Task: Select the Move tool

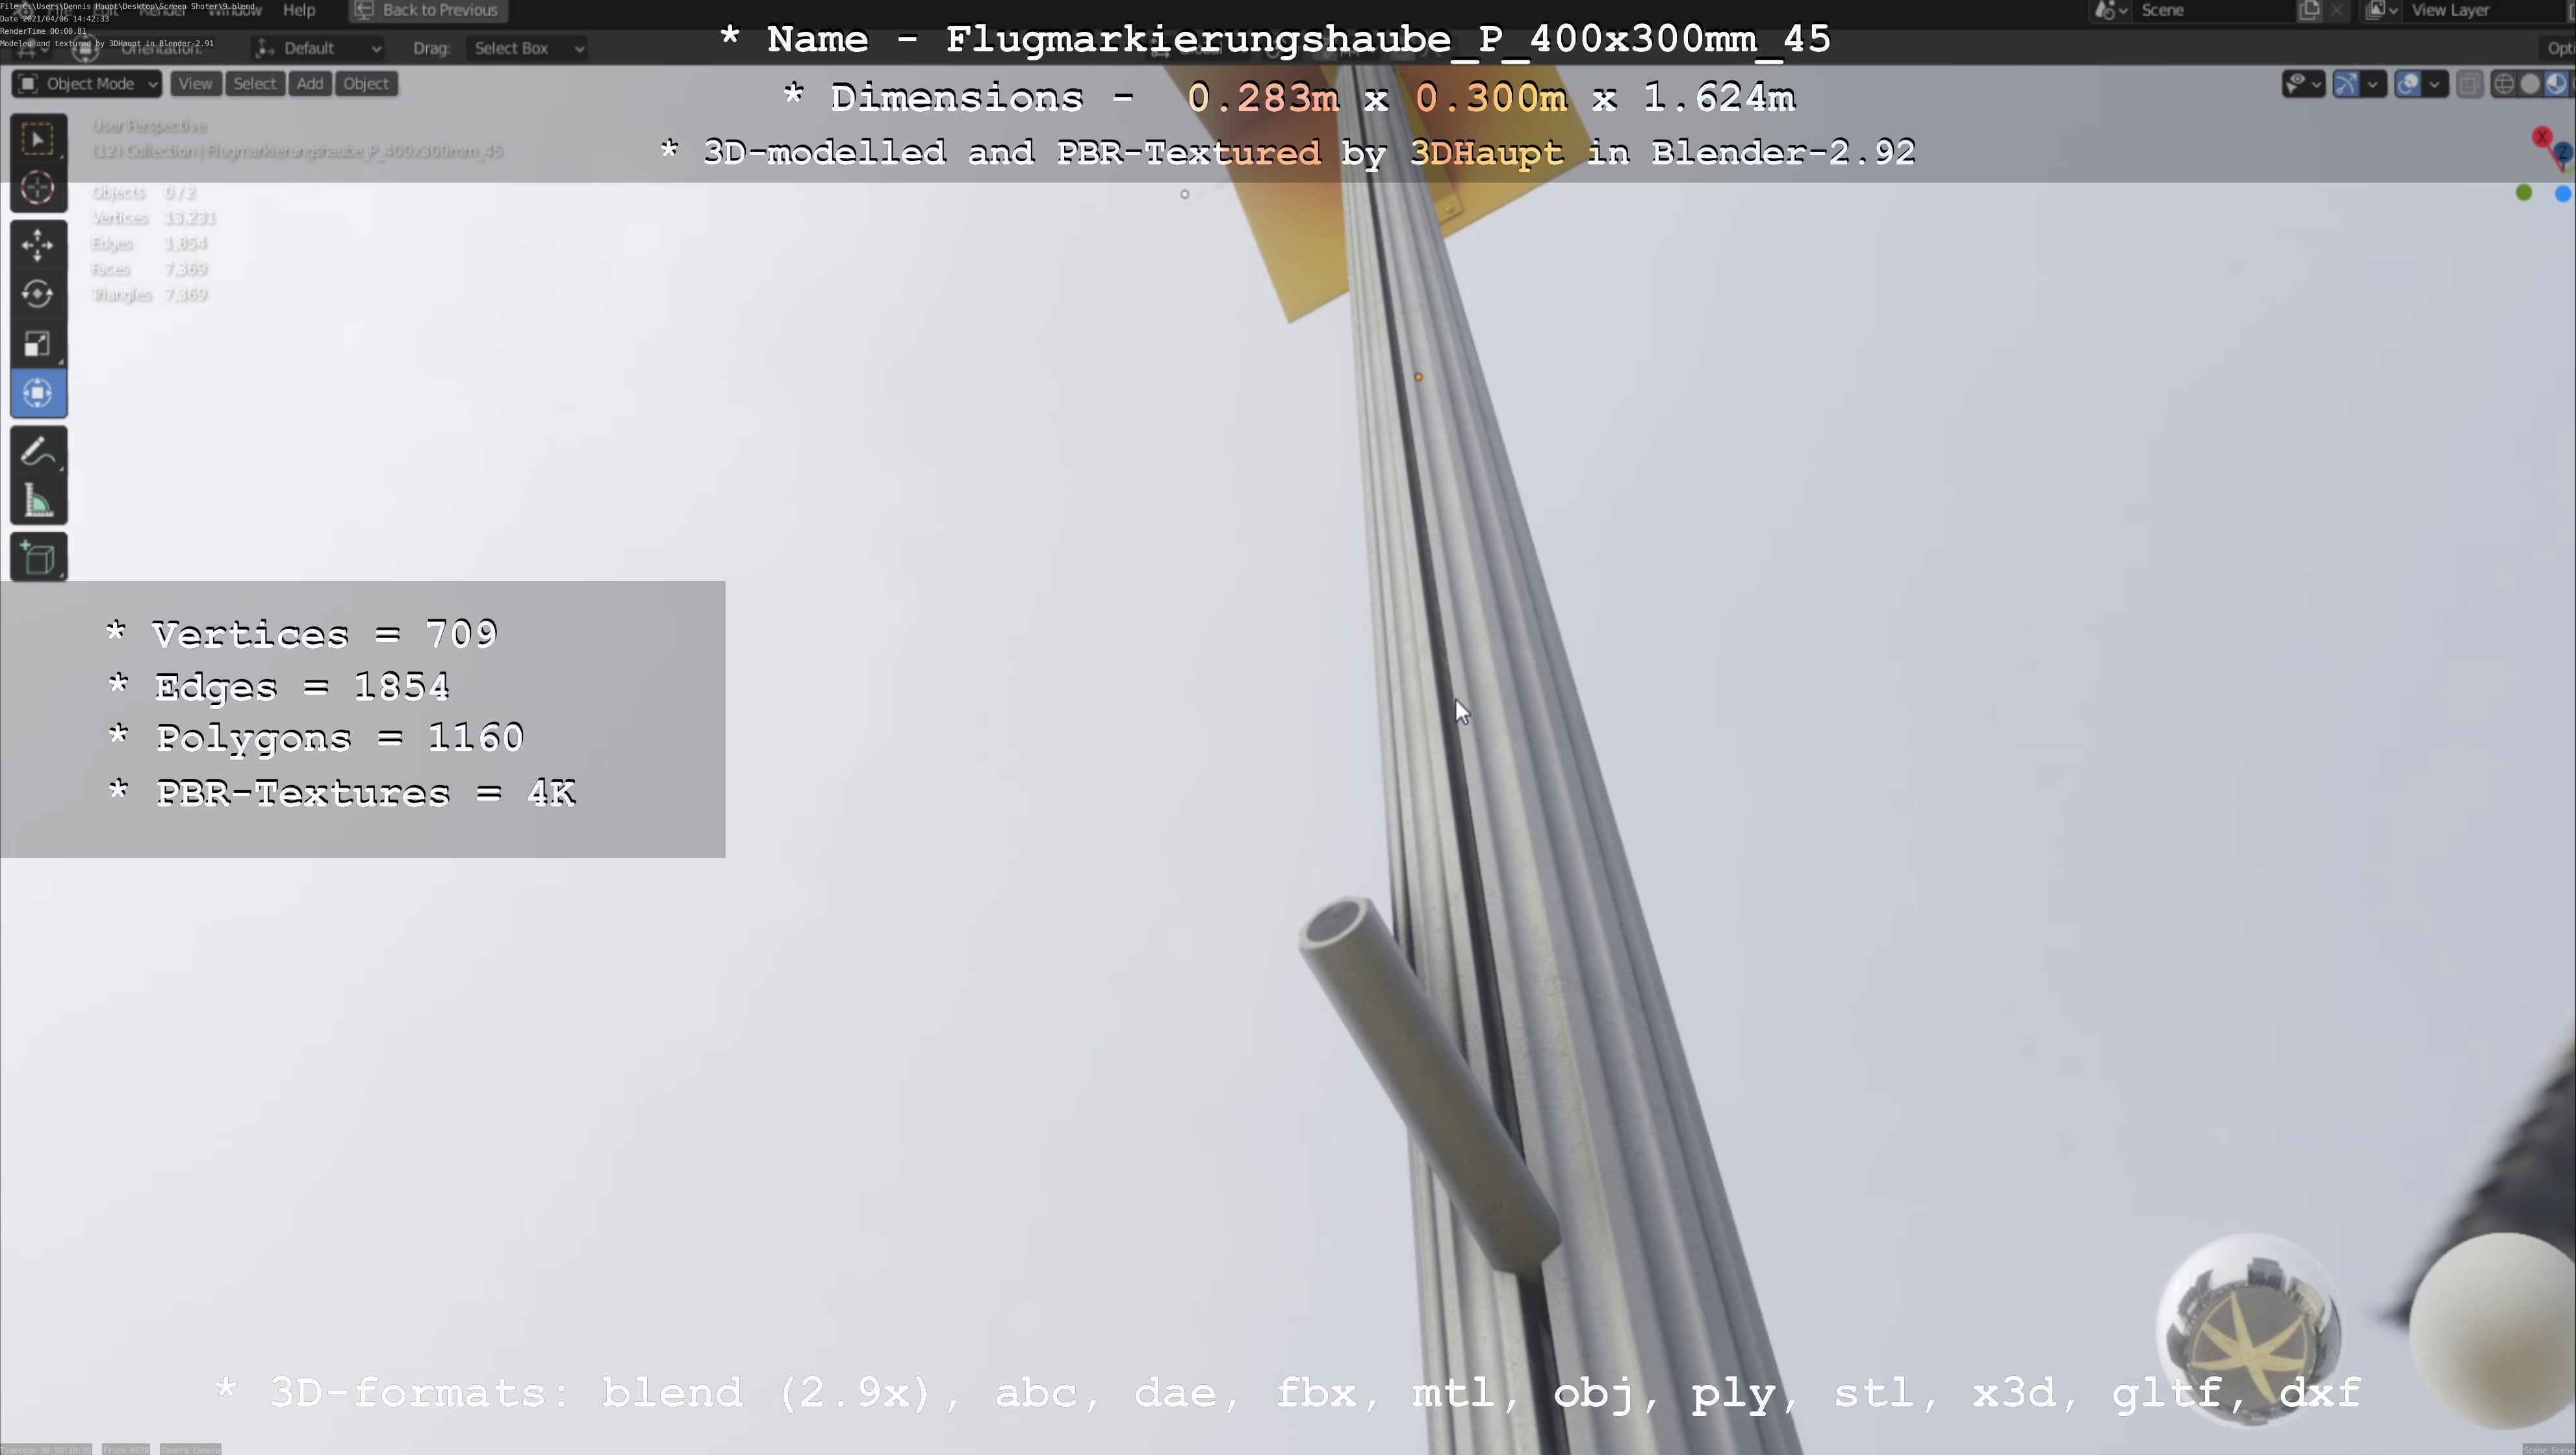Action: (38, 245)
